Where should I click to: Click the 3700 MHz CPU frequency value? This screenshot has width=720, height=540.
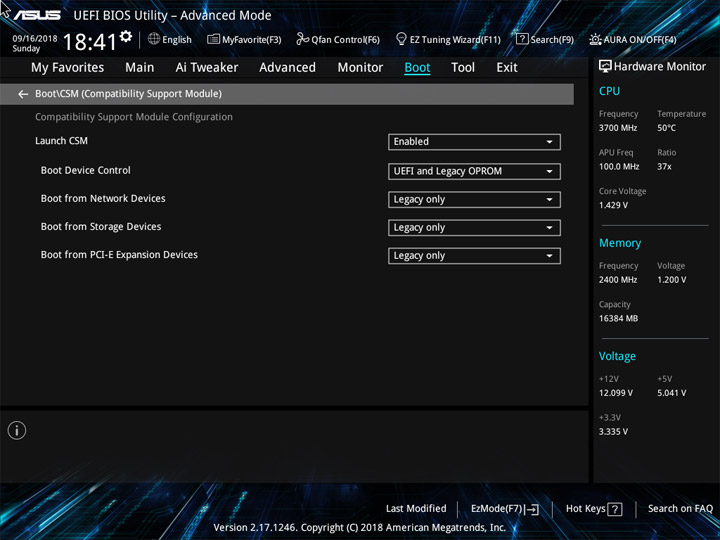pyautogui.click(x=618, y=128)
